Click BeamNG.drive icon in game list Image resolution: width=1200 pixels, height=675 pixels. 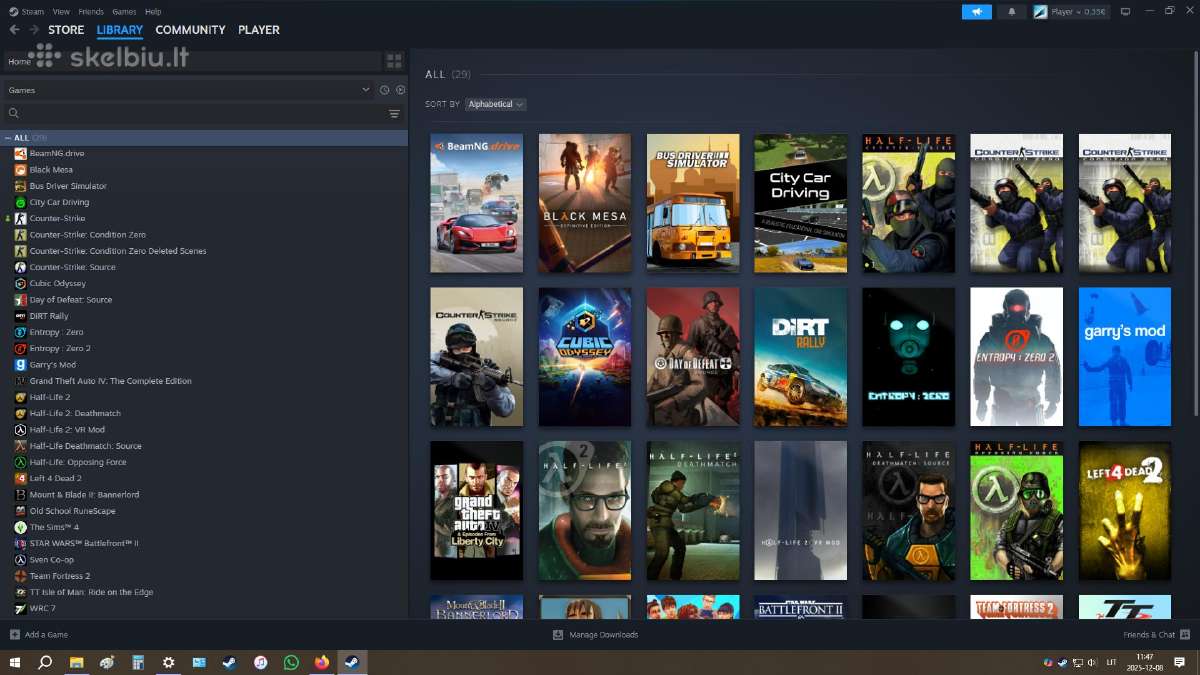pyautogui.click(x=20, y=153)
